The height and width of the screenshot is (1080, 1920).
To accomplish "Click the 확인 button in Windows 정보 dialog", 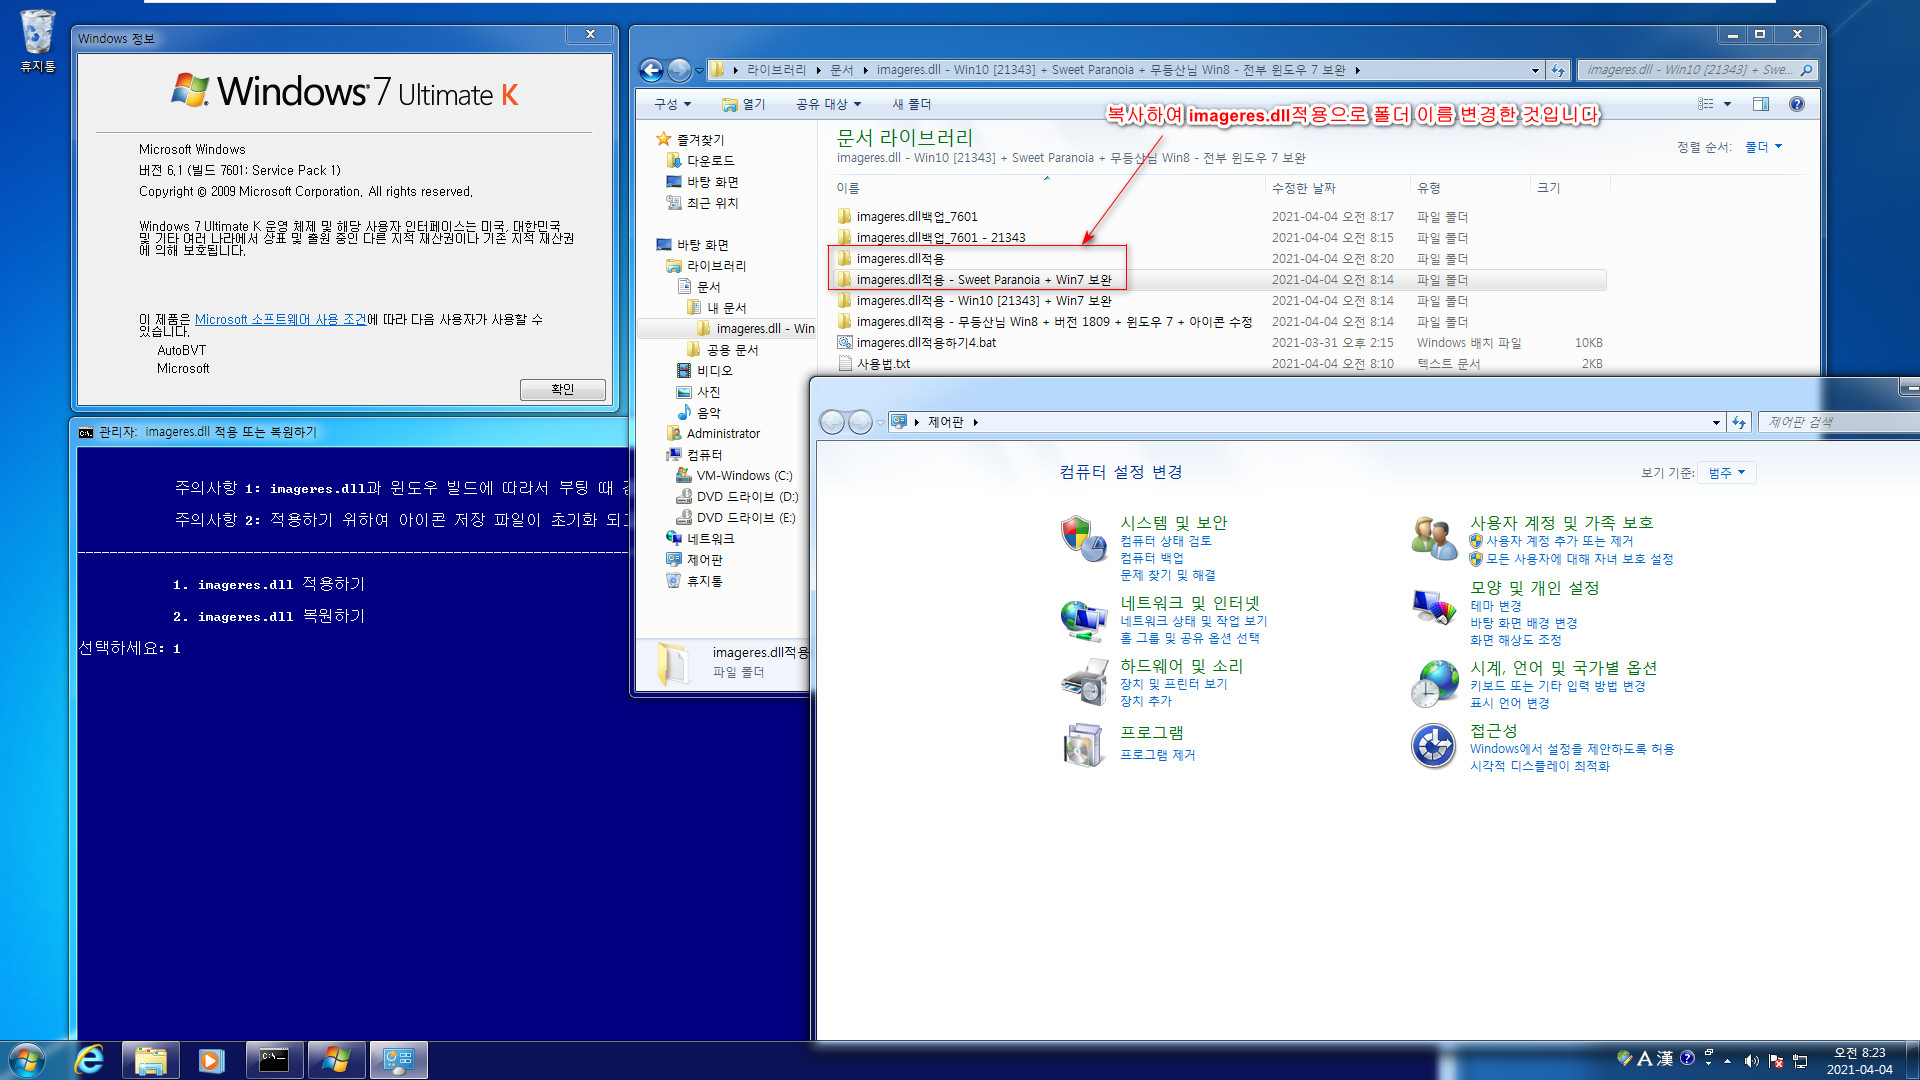I will (562, 389).
